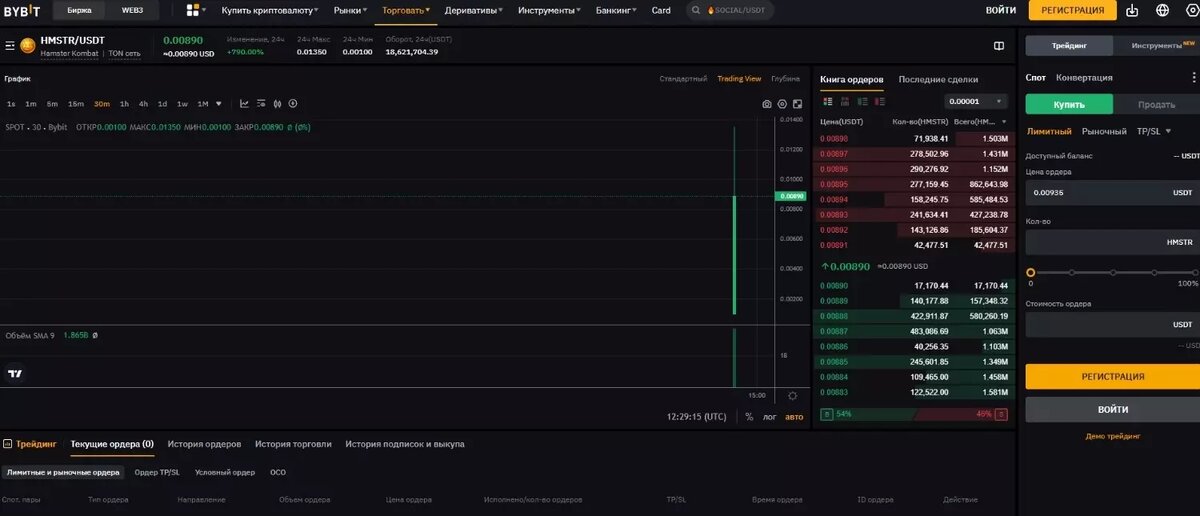Open the layout panel icon above order panel
This screenshot has height=516, width=1200.
point(999,45)
